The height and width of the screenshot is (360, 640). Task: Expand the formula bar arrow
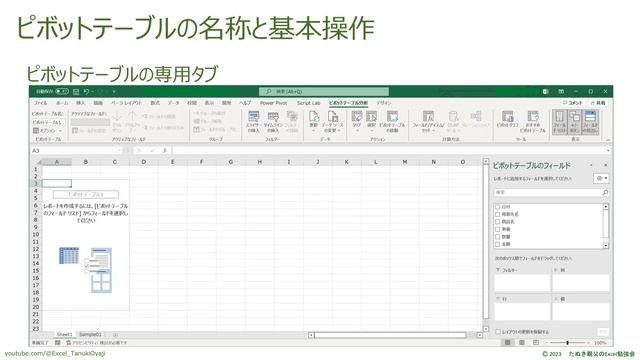coord(608,151)
